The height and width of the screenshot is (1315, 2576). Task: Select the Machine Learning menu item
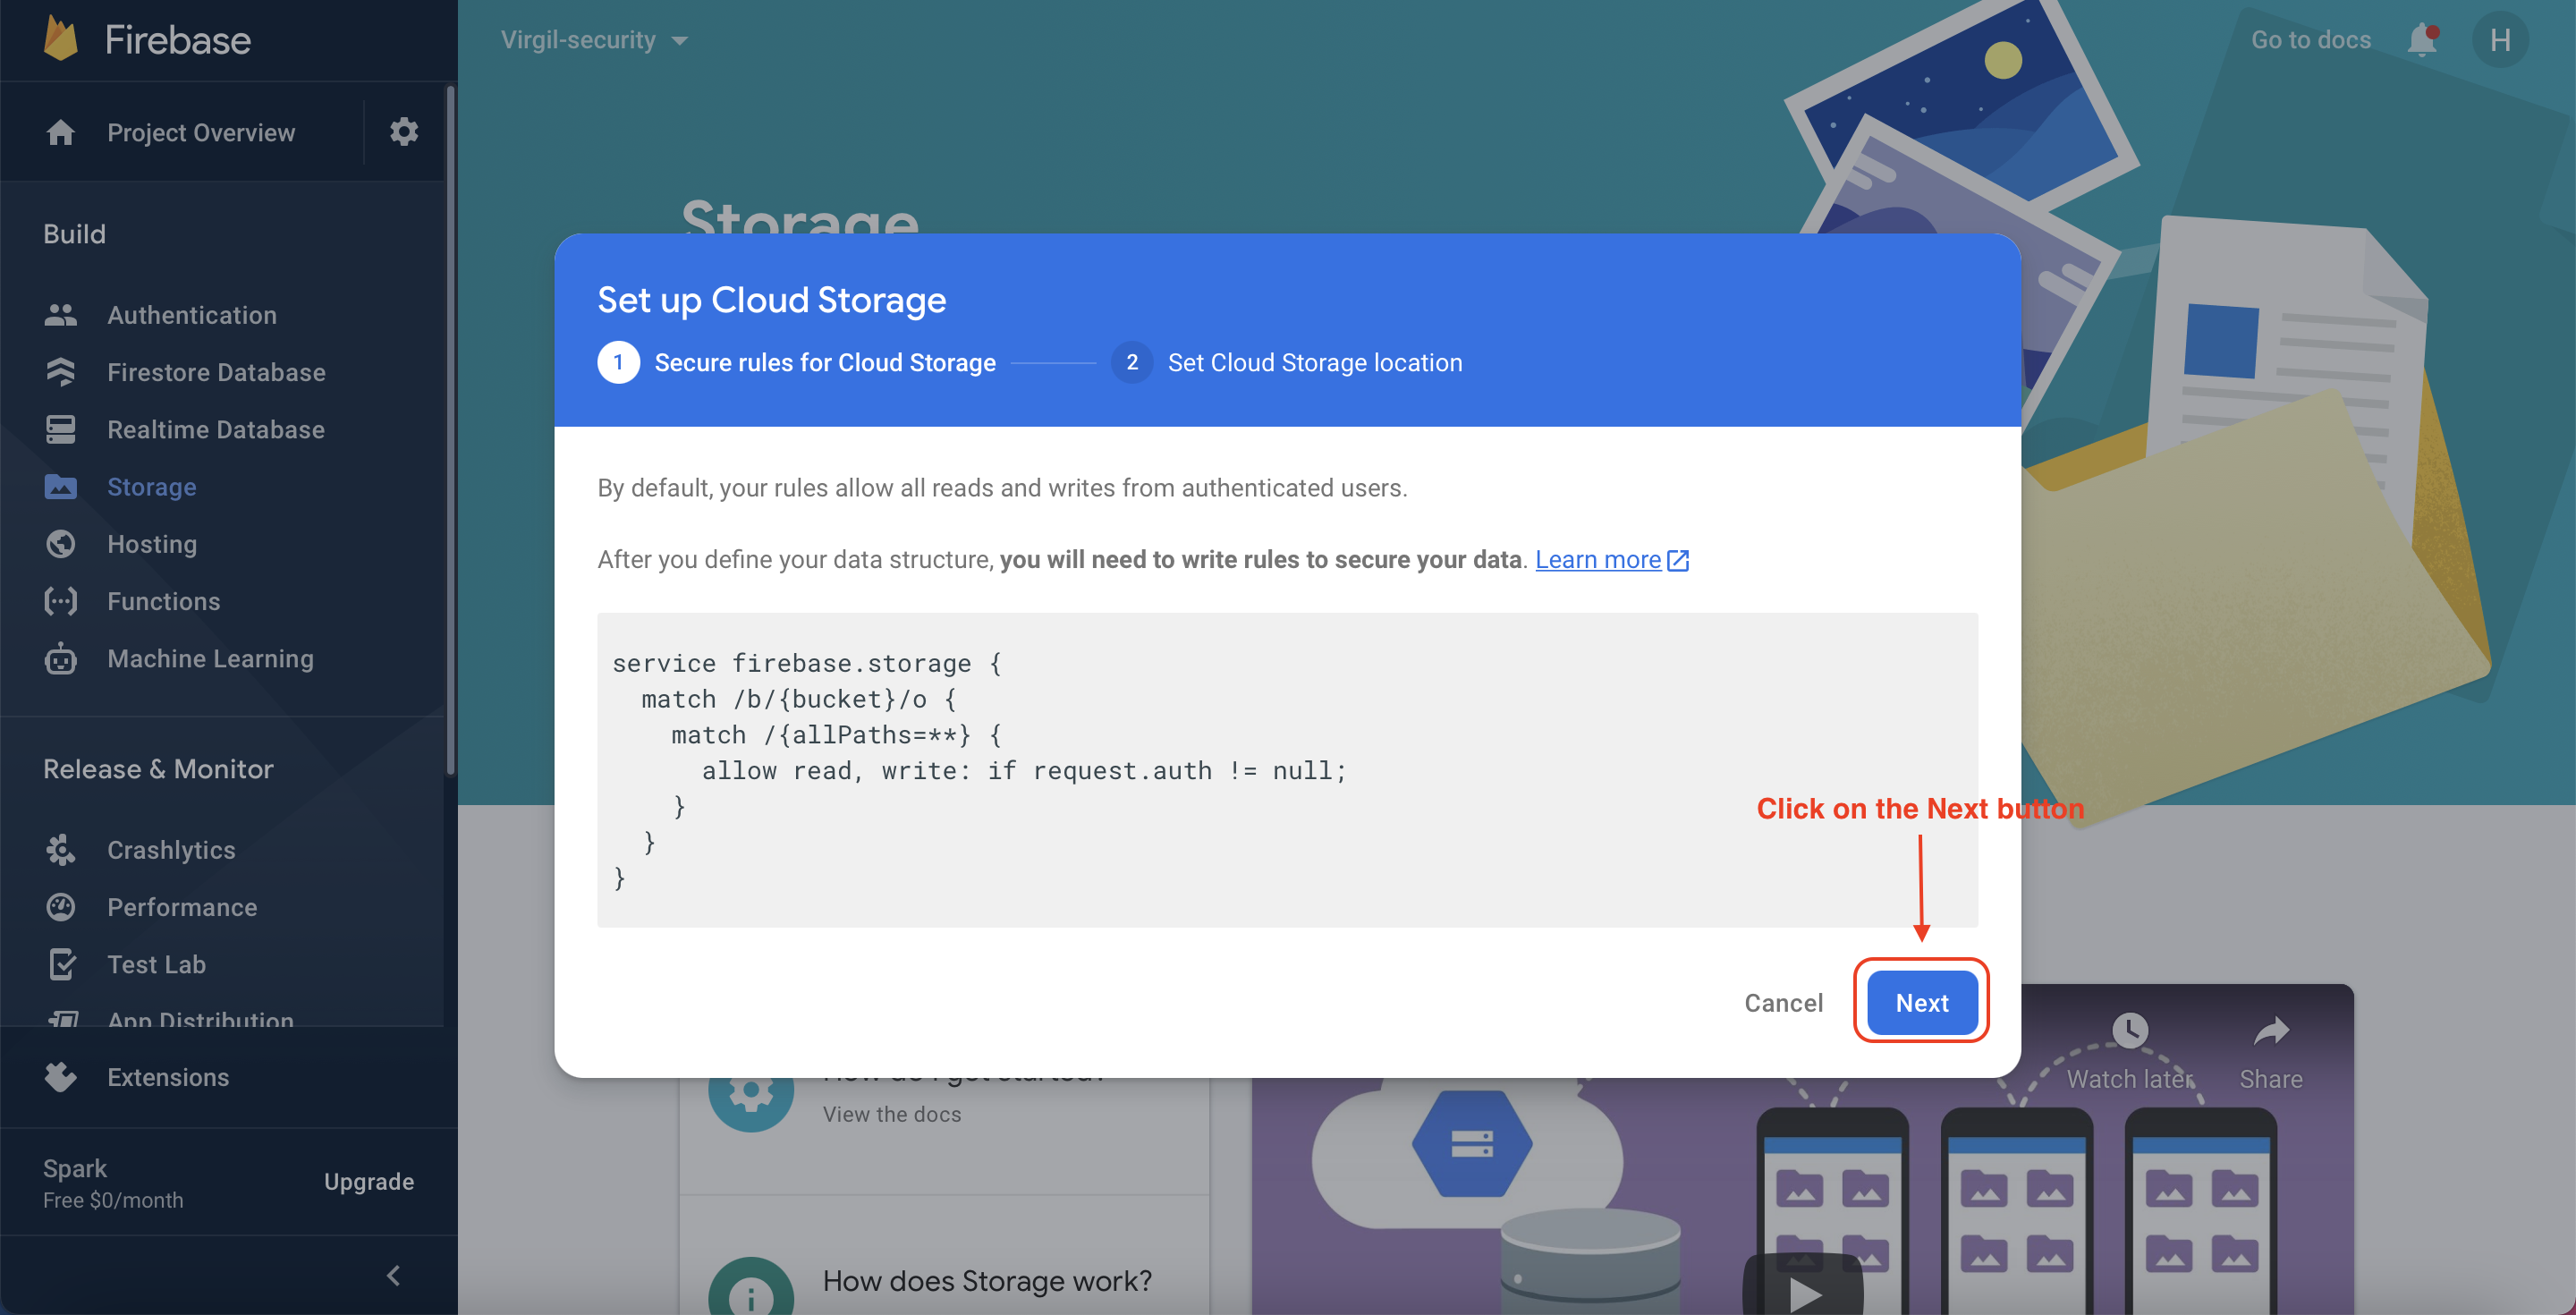[208, 657]
